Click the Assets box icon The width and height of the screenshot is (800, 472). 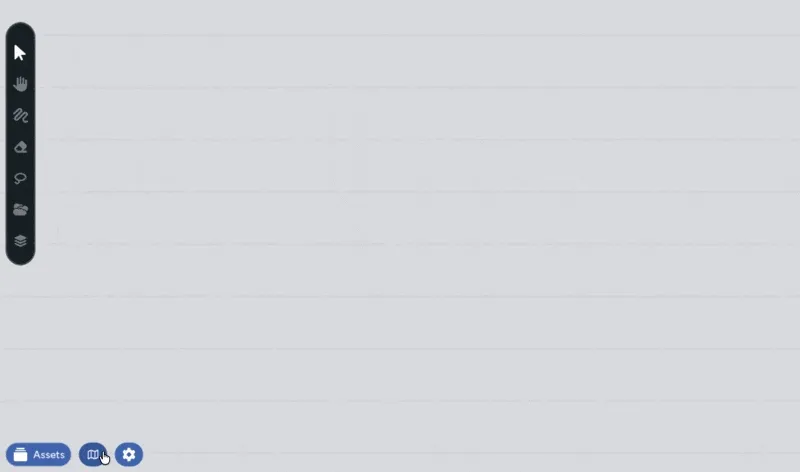pyautogui.click(x=20, y=454)
